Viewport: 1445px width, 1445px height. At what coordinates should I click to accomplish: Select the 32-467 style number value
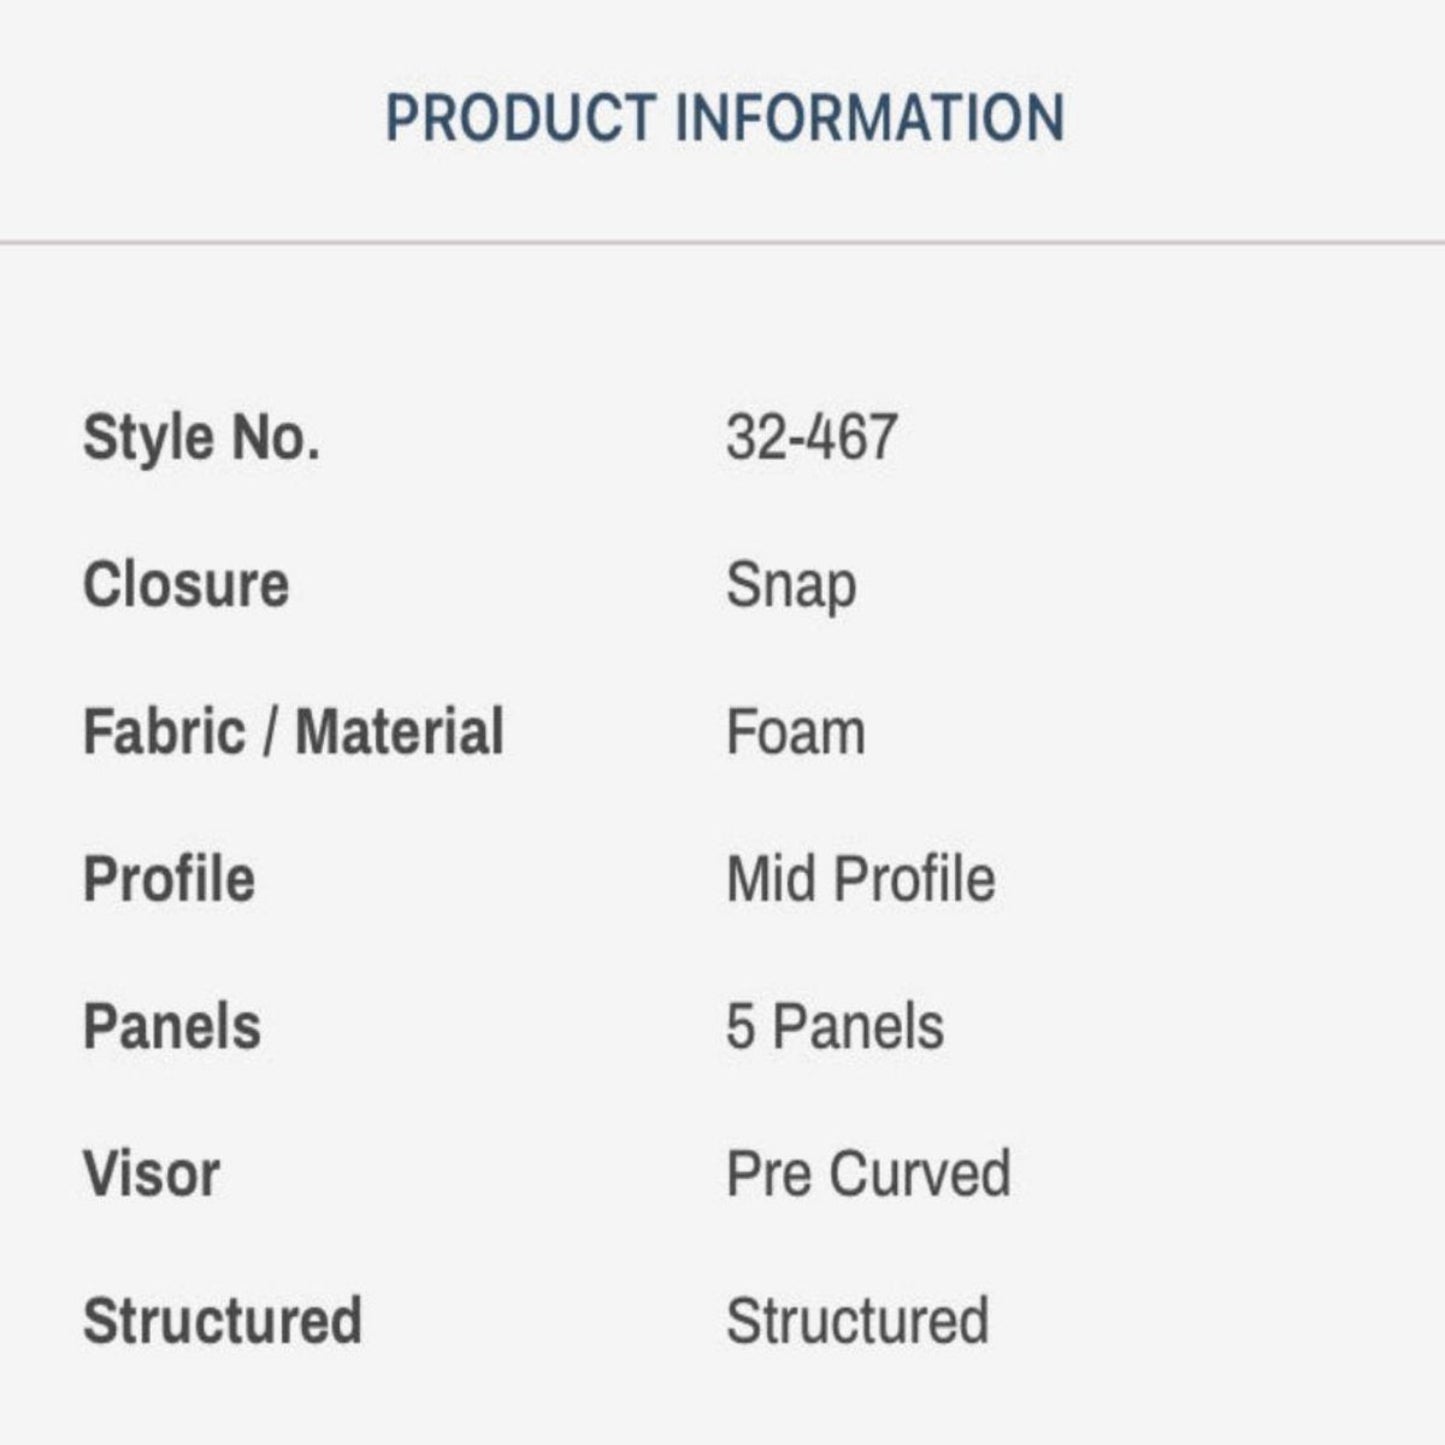[x=811, y=438]
